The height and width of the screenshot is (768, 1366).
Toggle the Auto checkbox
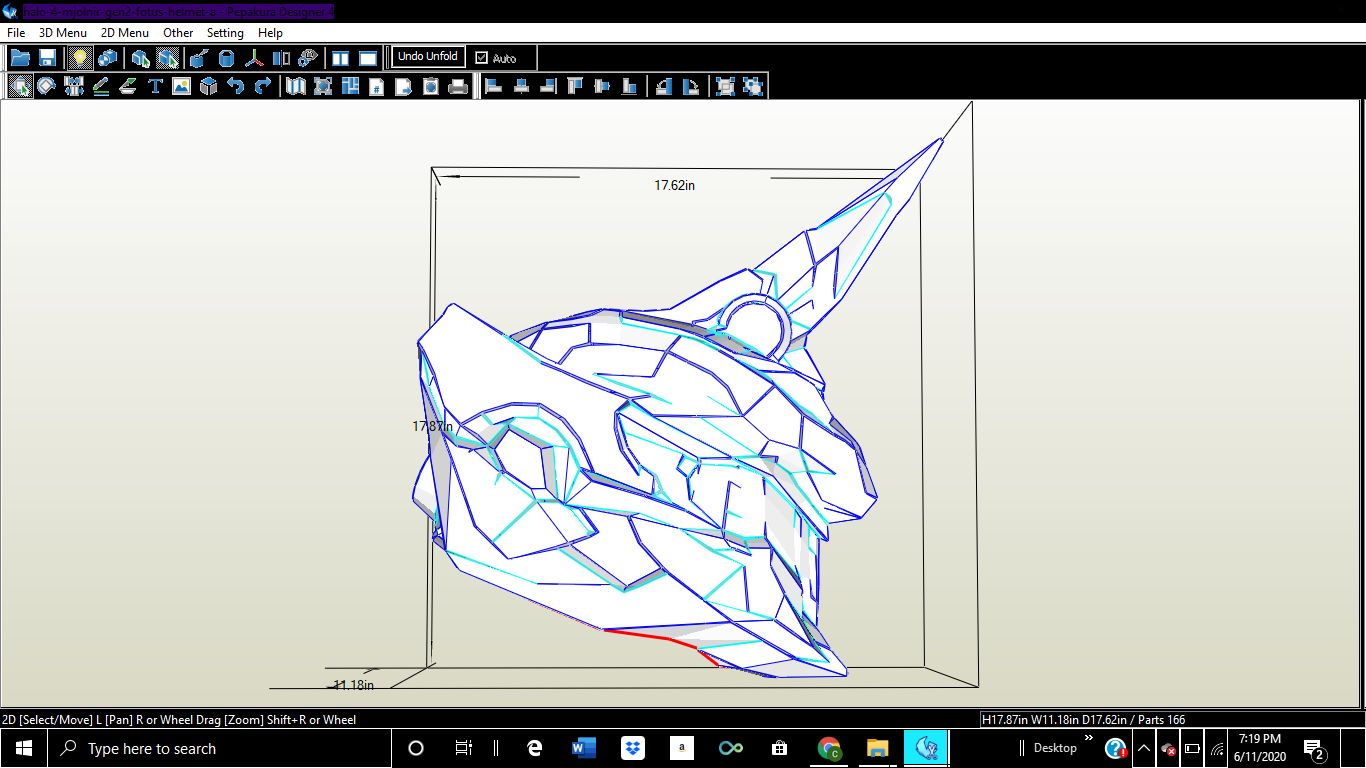(x=482, y=58)
